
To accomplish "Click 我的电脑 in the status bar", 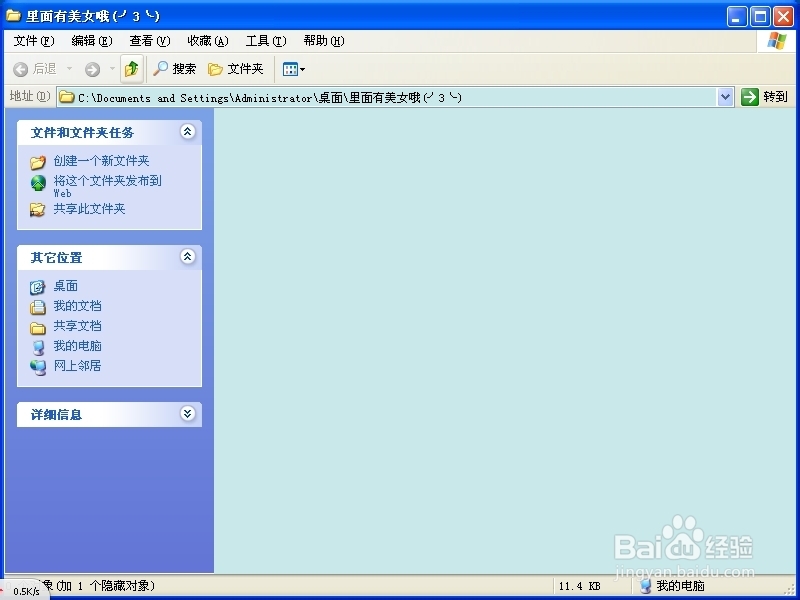I will [674, 586].
